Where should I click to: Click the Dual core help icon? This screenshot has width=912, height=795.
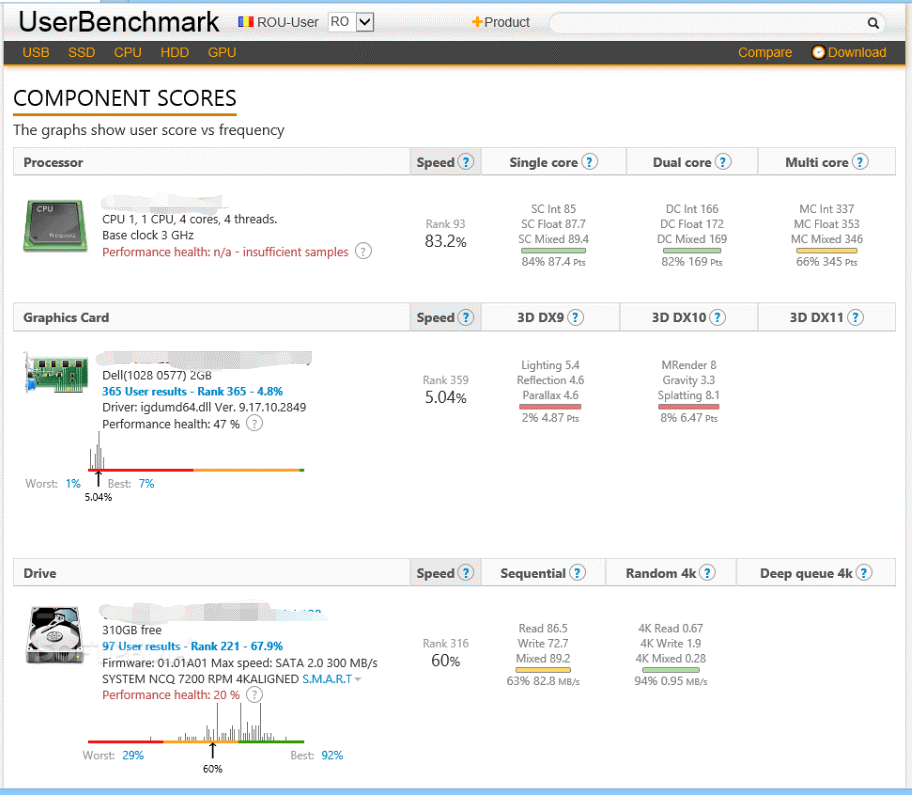(722, 162)
